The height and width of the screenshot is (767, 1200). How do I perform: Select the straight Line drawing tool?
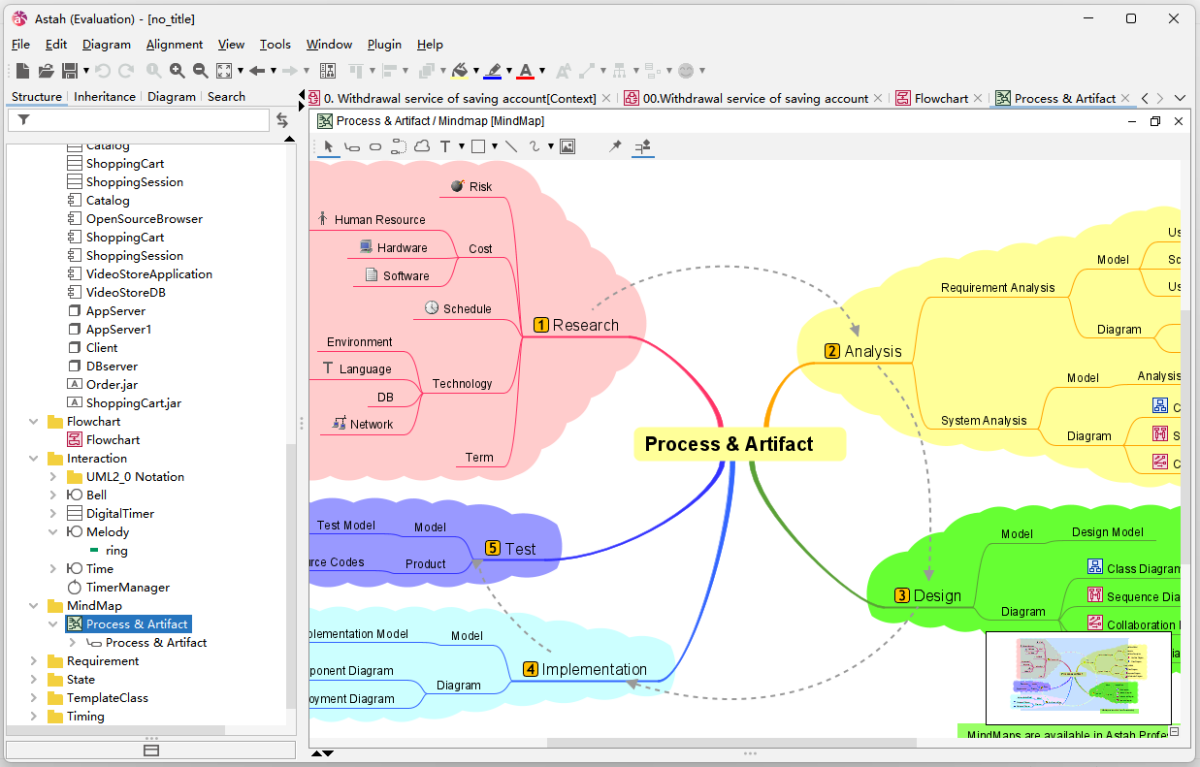point(511,146)
